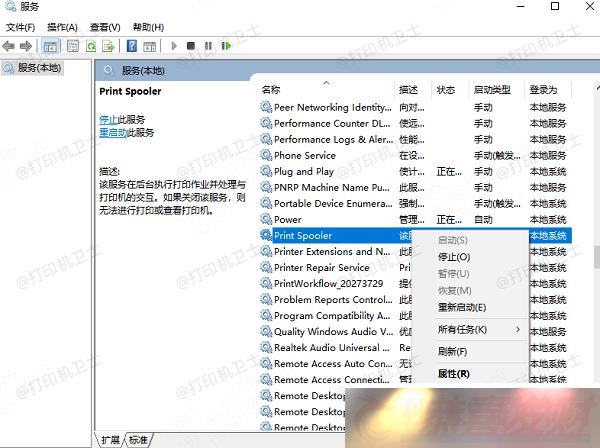Click the gear icon beside PrintWorkflow_20273729
This screenshot has height=448, width=600.
tap(266, 283)
